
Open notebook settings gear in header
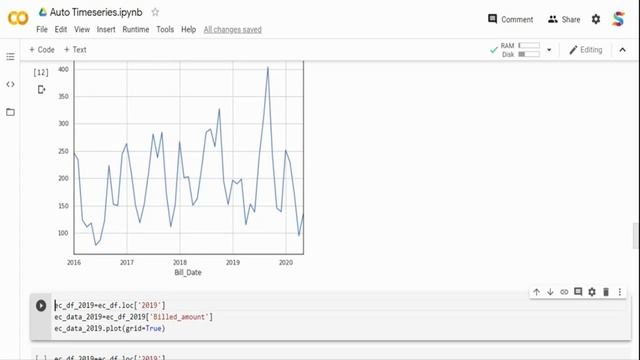596,19
